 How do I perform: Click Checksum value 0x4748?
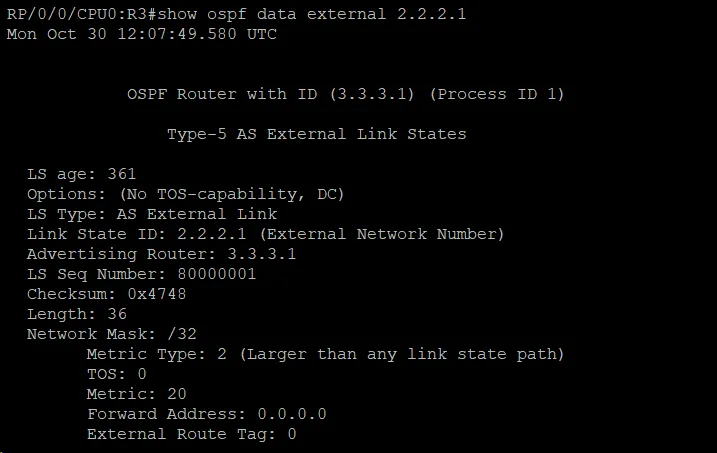(157, 294)
